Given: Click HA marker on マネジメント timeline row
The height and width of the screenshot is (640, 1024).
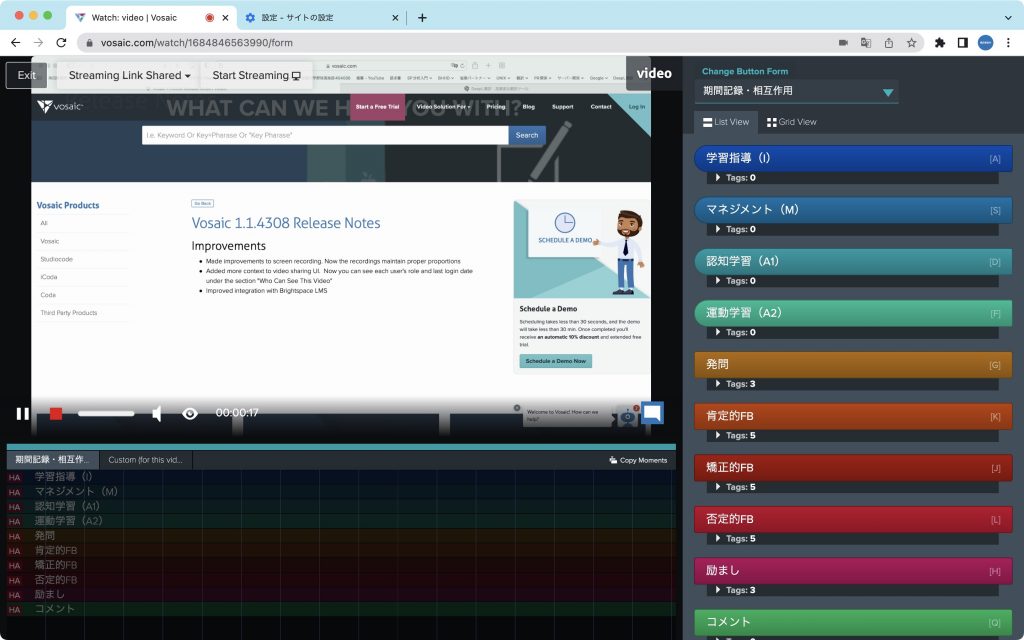Looking at the screenshot, I should click(x=14, y=492).
